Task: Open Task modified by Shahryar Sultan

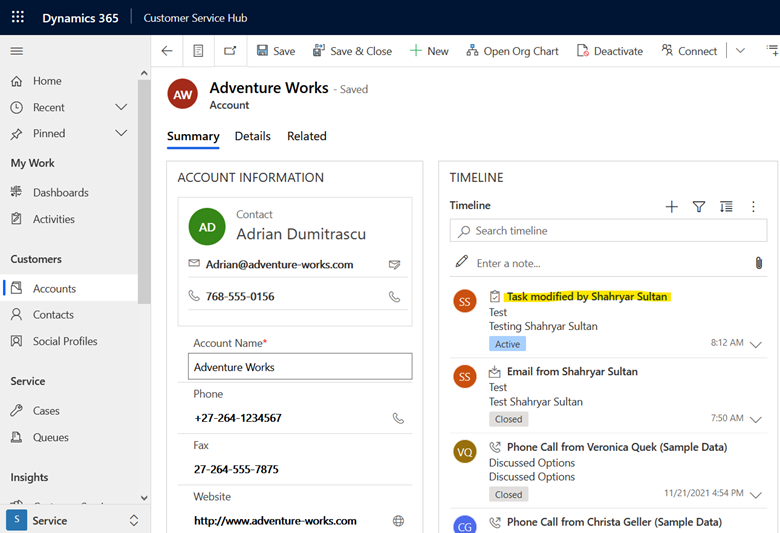Action: click(x=587, y=297)
